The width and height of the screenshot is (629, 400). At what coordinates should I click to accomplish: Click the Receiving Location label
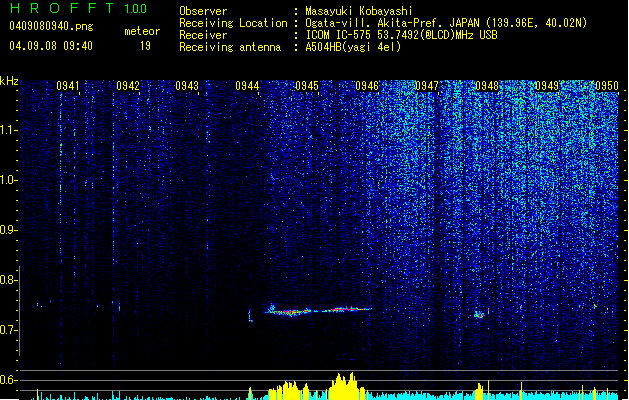tap(233, 24)
